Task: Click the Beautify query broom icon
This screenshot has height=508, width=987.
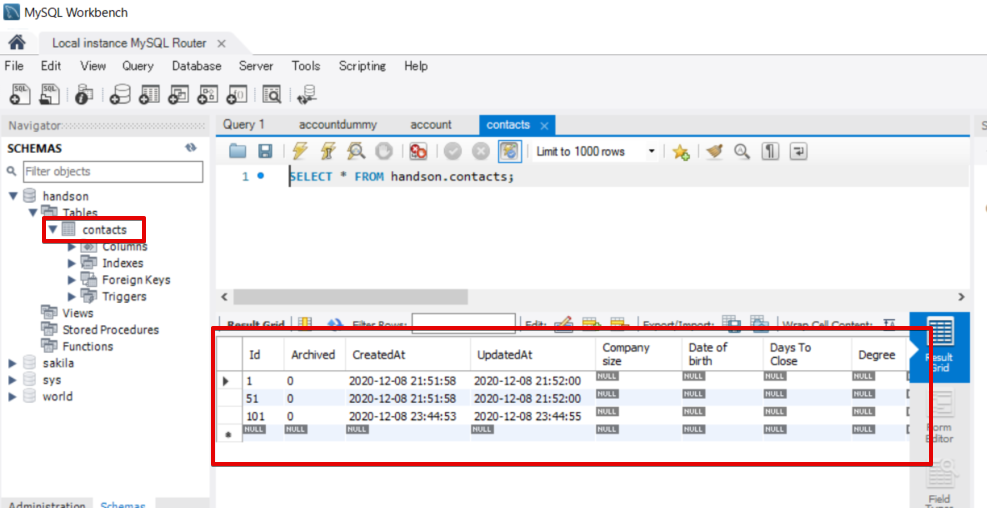Action: (714, 151)
